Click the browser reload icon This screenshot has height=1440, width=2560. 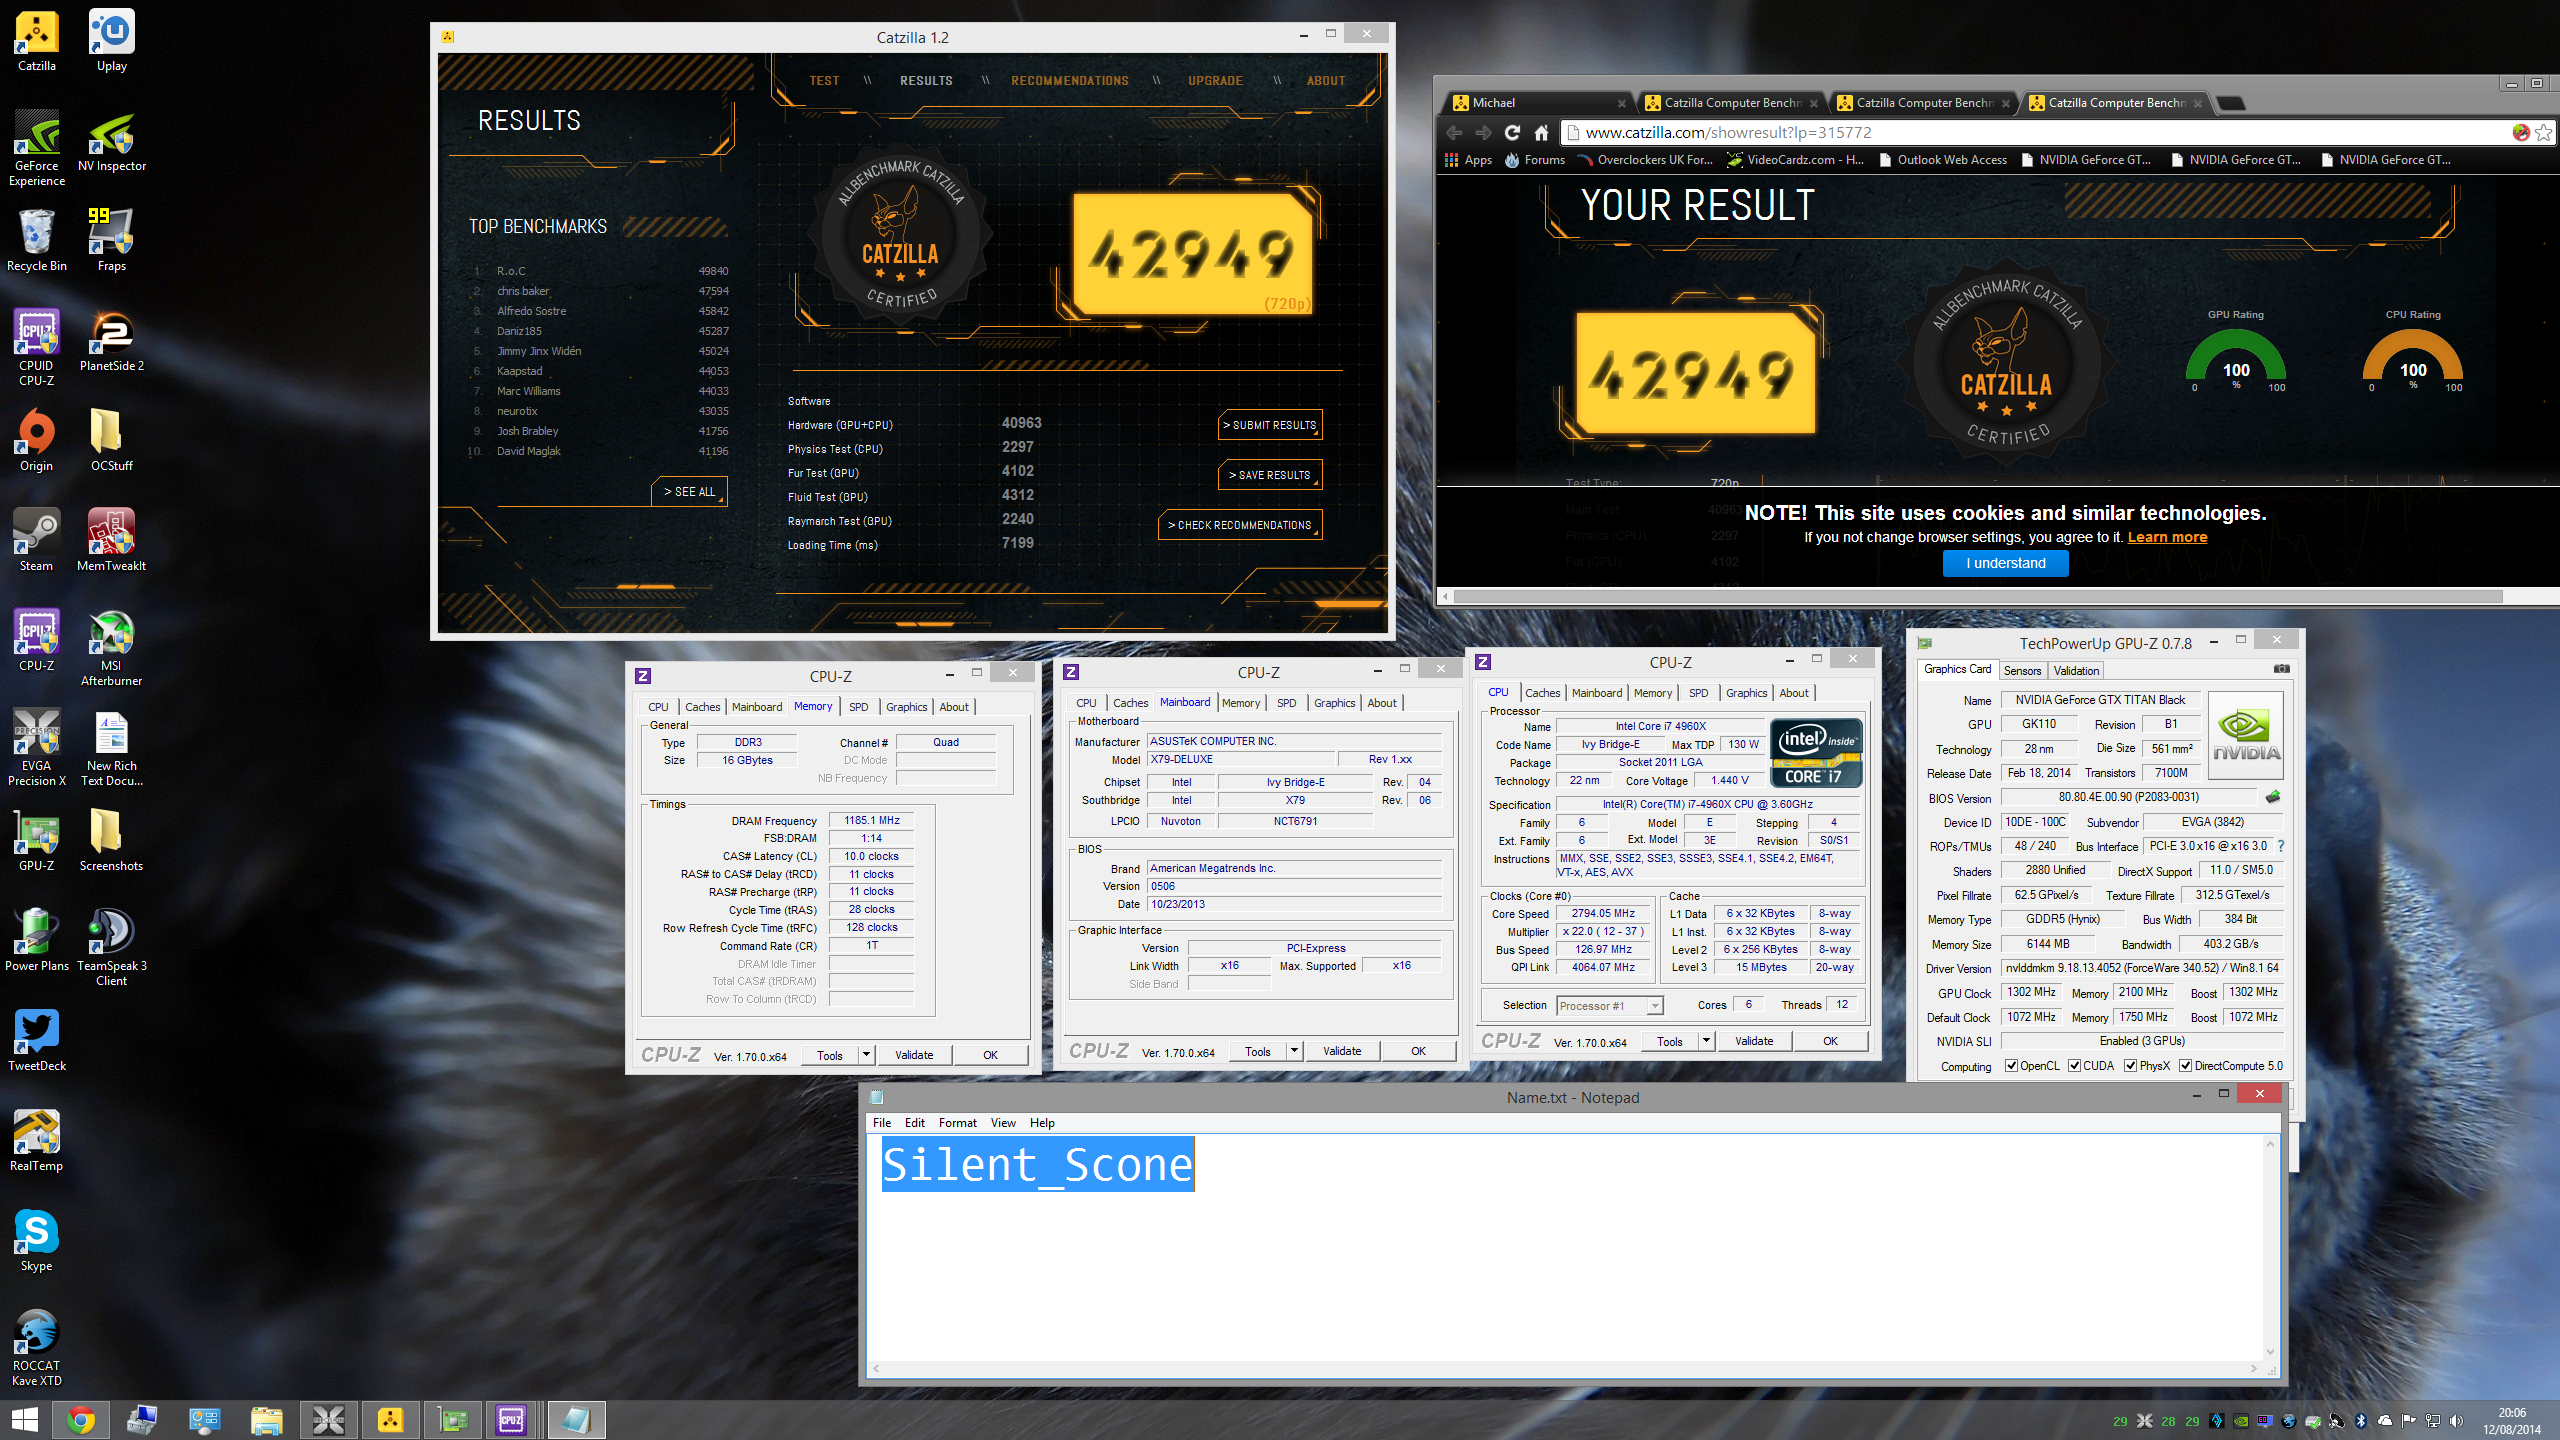1512,133
